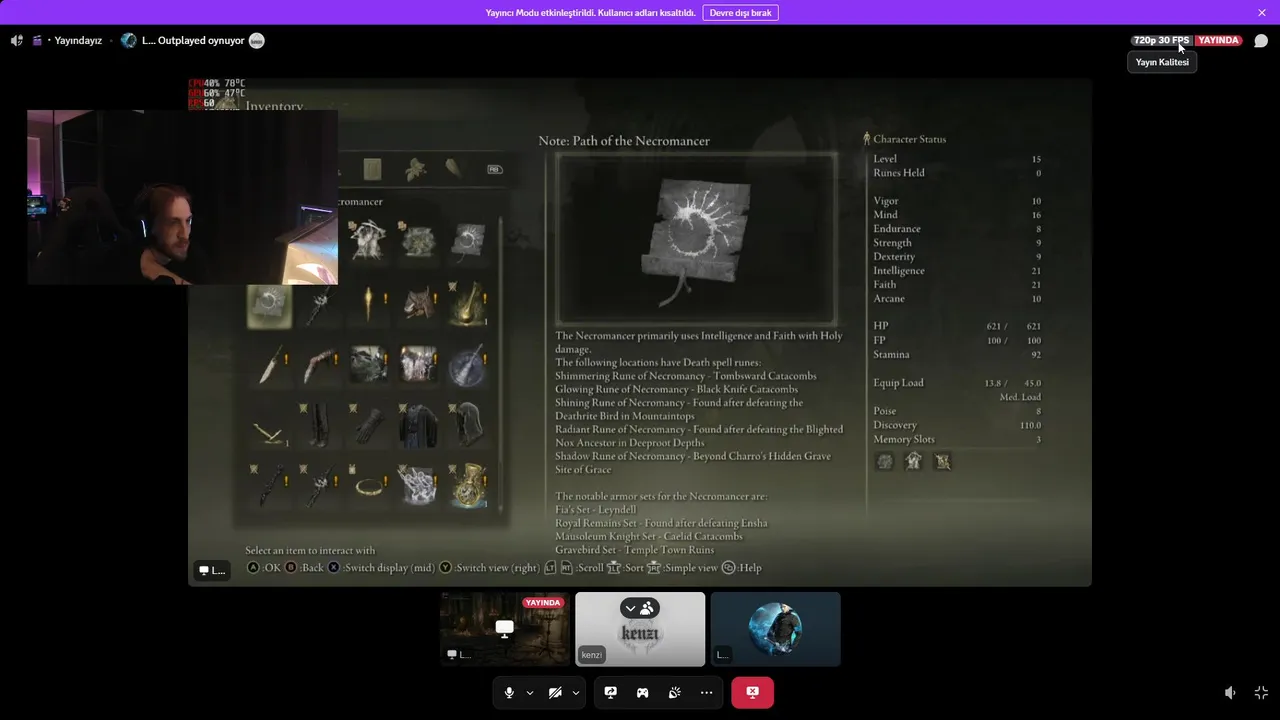
Task: Open more options three dots
Action: coord(706,693)
